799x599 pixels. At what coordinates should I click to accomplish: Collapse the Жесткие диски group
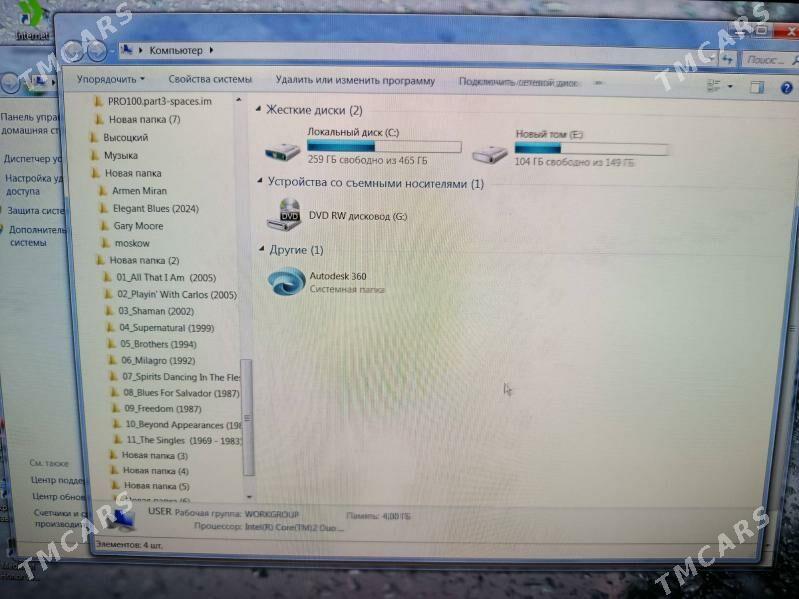pos(260,110)
